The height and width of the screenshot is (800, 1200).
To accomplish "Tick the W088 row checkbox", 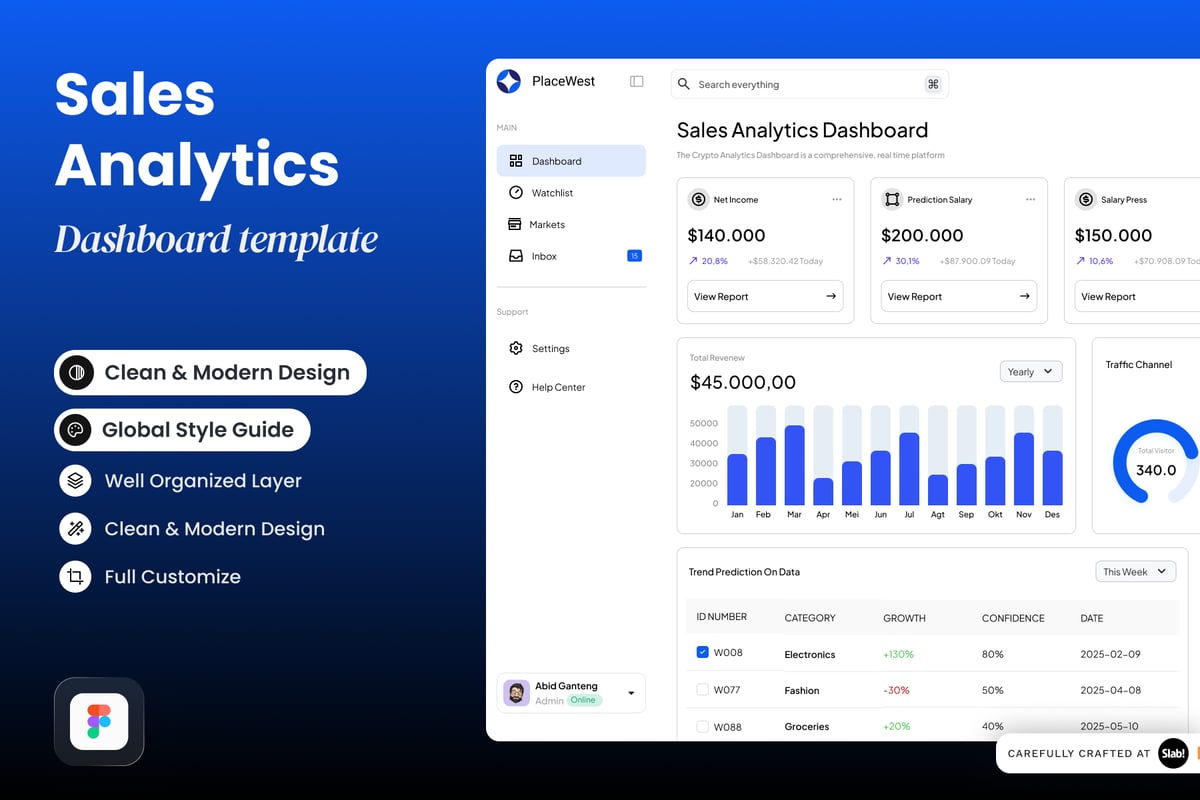I will coord(702,727).
